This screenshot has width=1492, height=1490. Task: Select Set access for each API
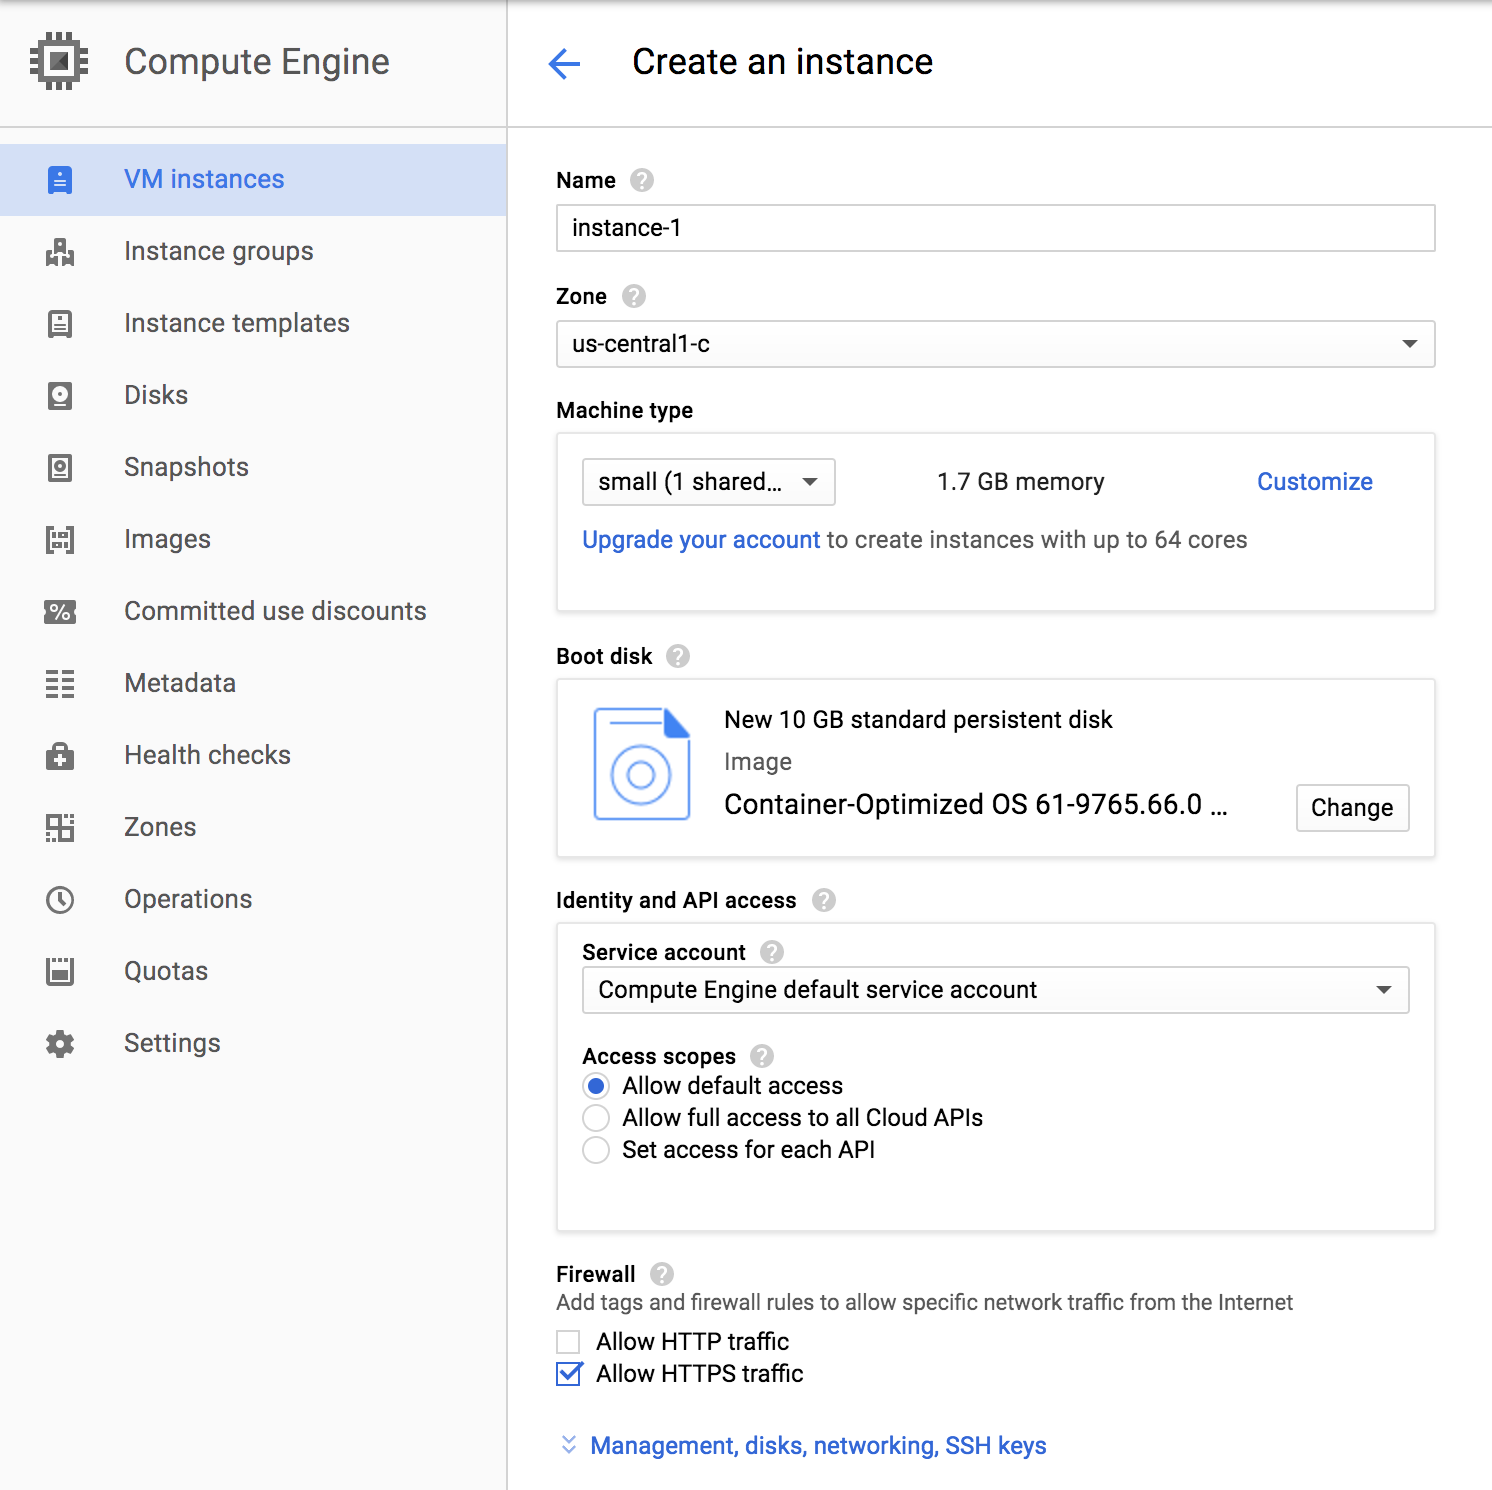click(596, 1150)
